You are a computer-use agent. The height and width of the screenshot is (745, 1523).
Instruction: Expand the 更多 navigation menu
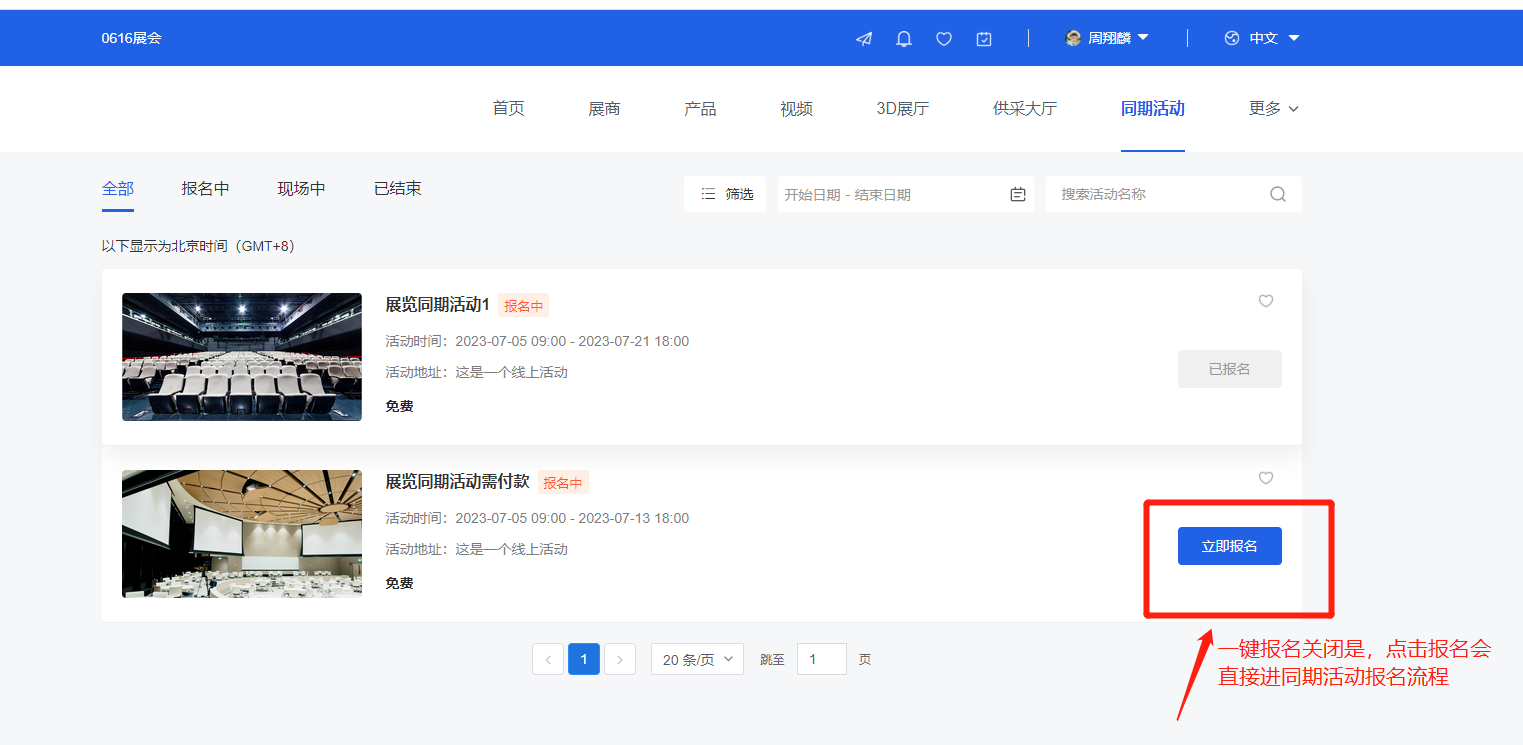pos(1272,108)
